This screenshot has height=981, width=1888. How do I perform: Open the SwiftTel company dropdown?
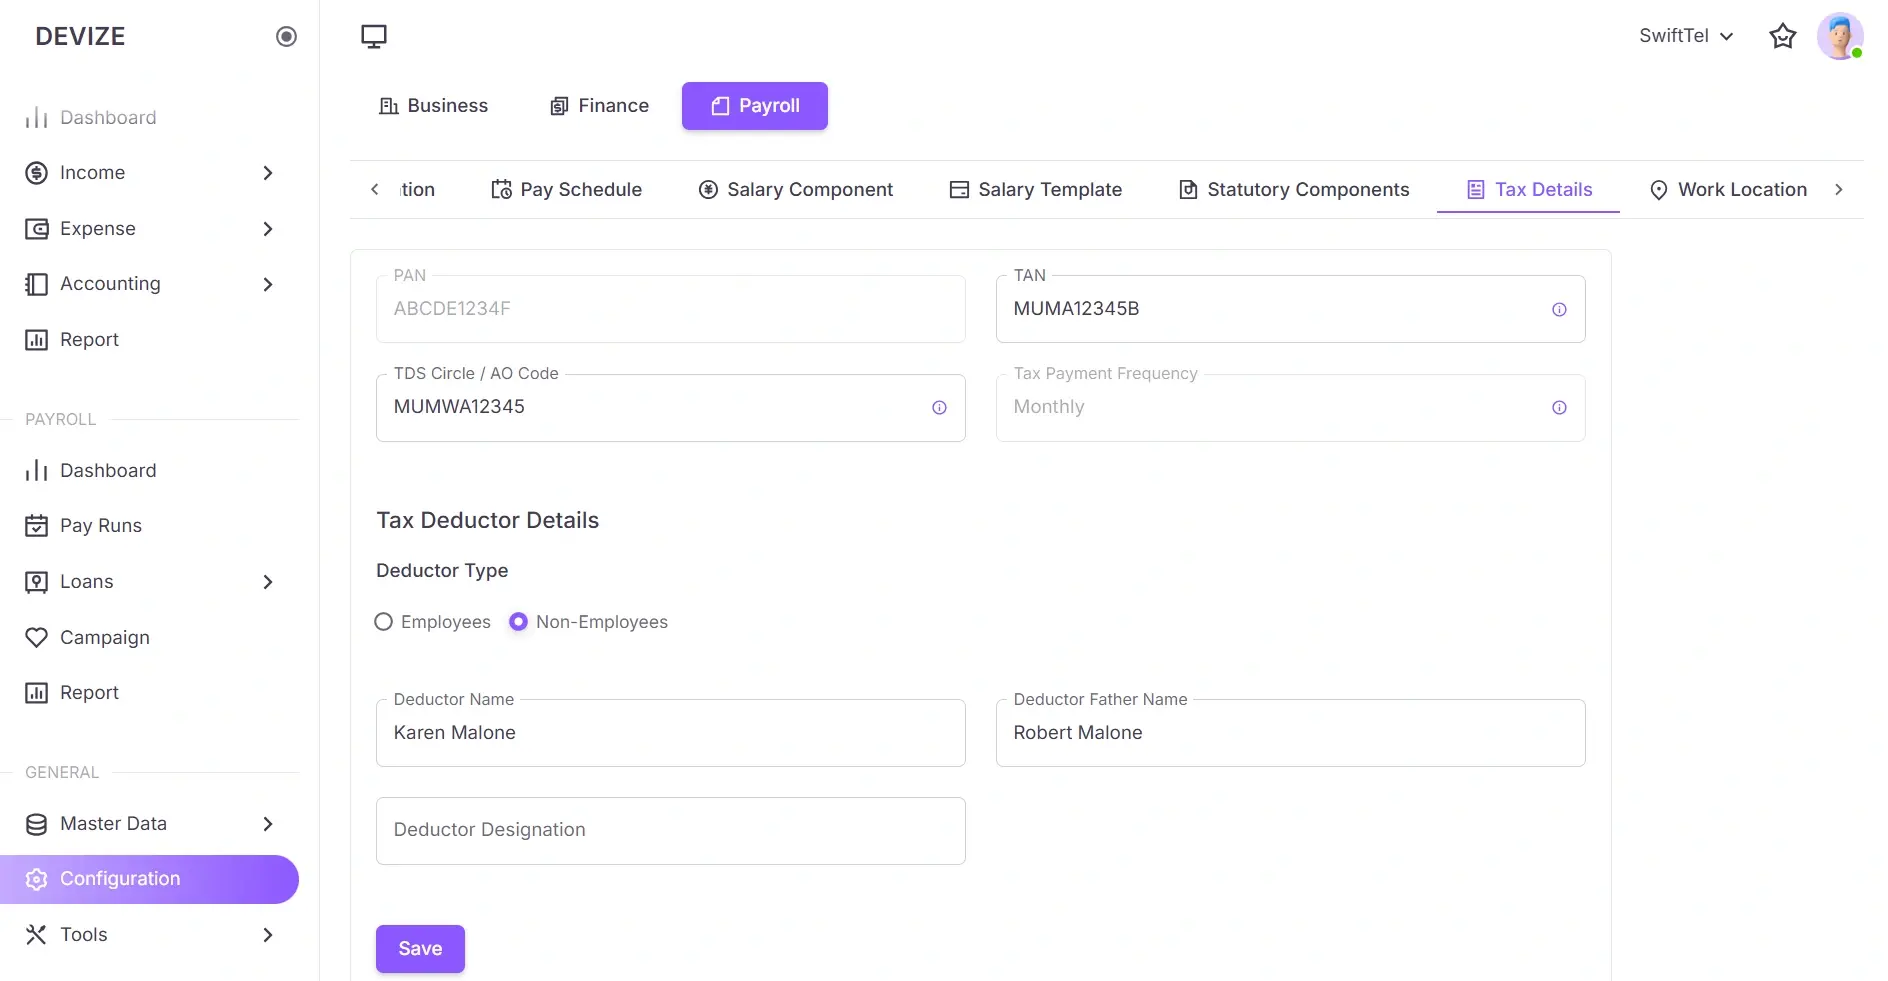pos(1686,36)
